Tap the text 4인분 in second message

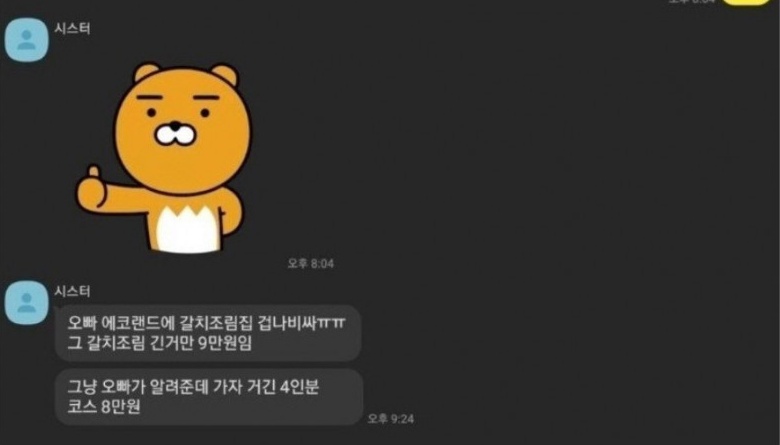[x=299, y=387]
